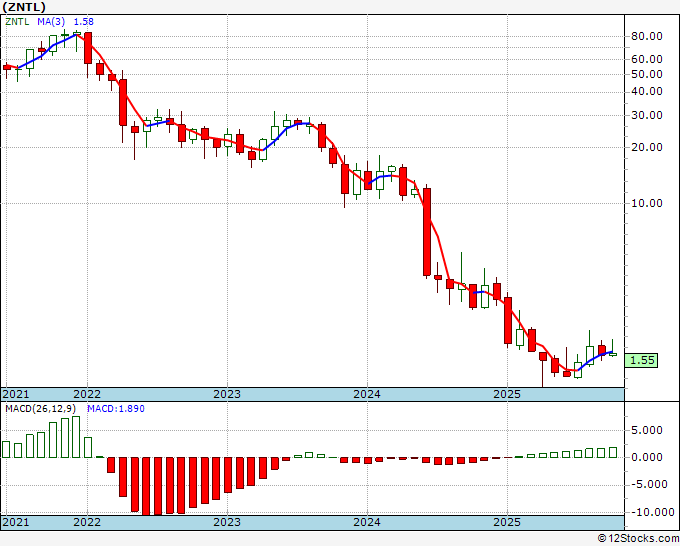This screenshot has width=680, height=546.
Task: Click the 1.55 current price tag
Action: click(x=641, y=360)
